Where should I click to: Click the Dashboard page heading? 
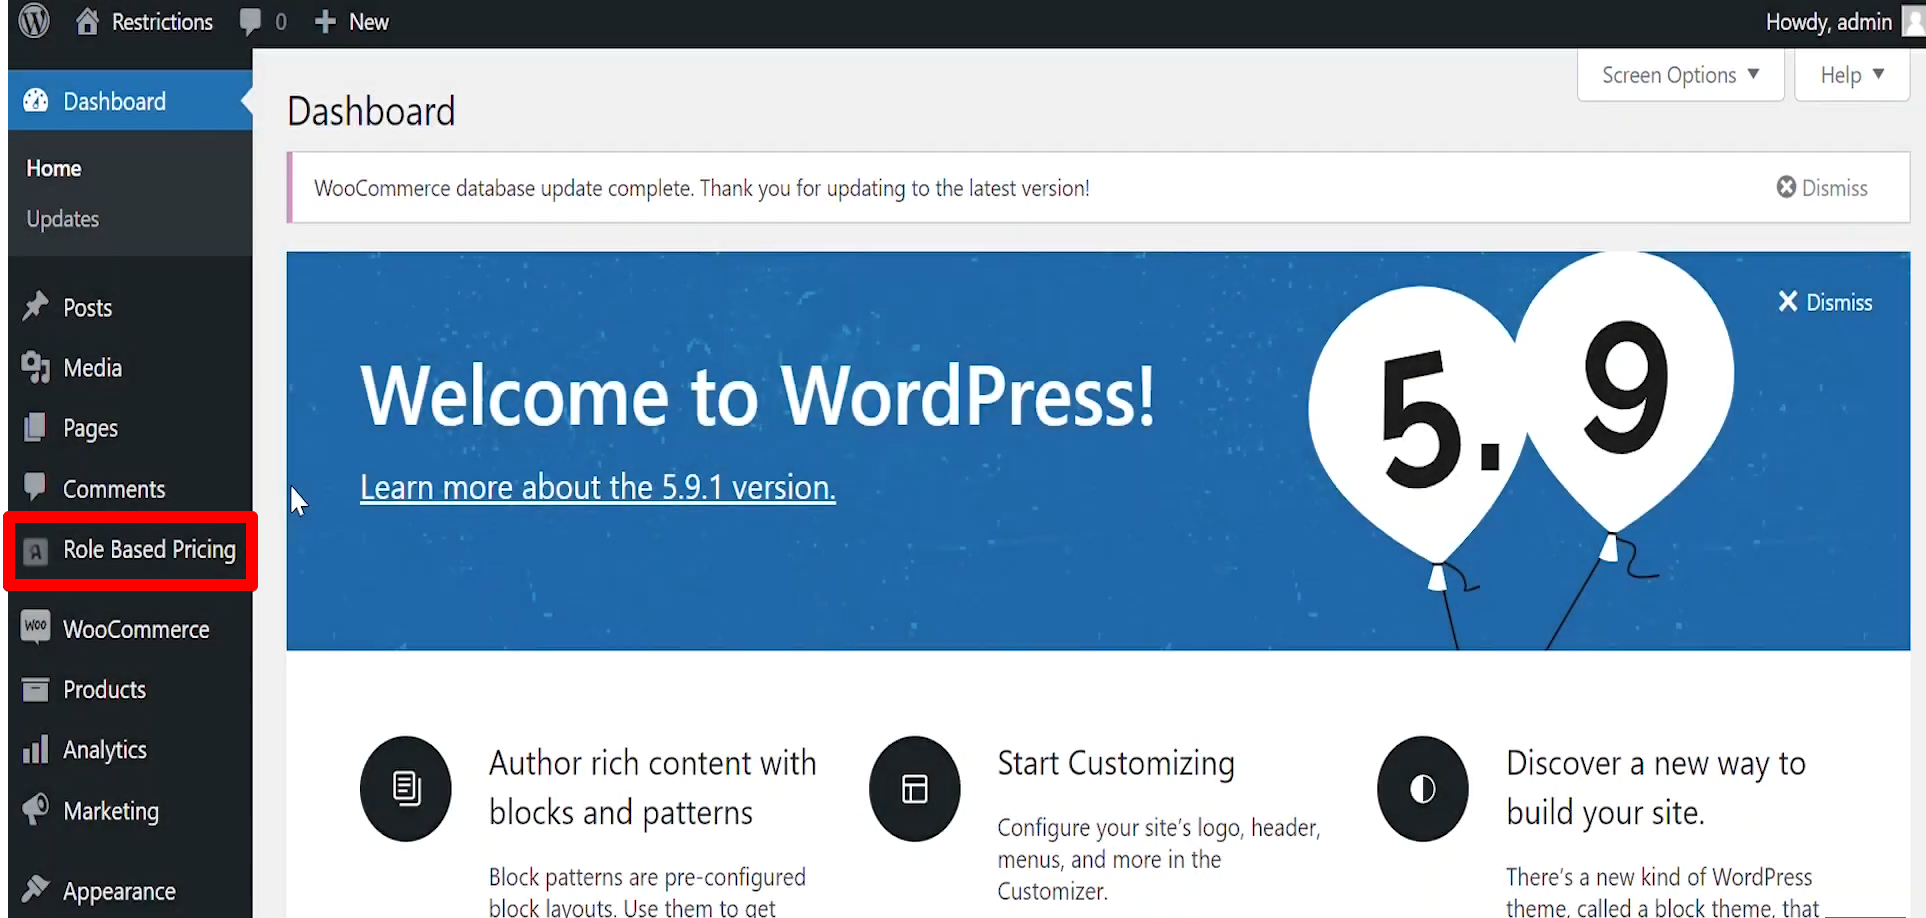point(371,111)
